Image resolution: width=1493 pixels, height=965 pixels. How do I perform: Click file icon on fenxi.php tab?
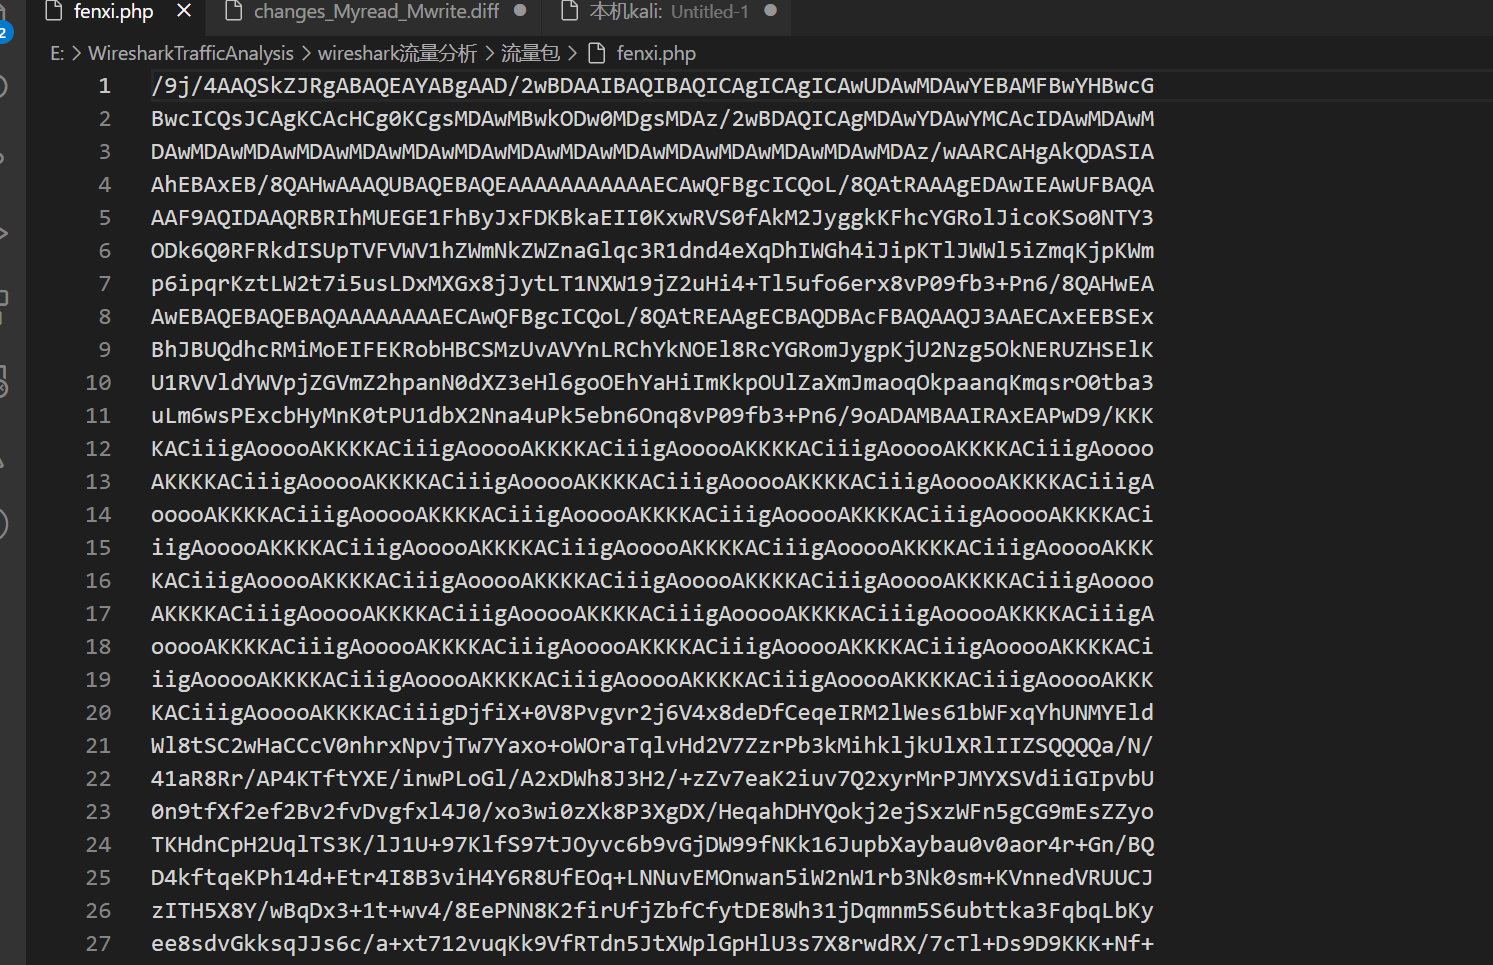click(54, 11)
